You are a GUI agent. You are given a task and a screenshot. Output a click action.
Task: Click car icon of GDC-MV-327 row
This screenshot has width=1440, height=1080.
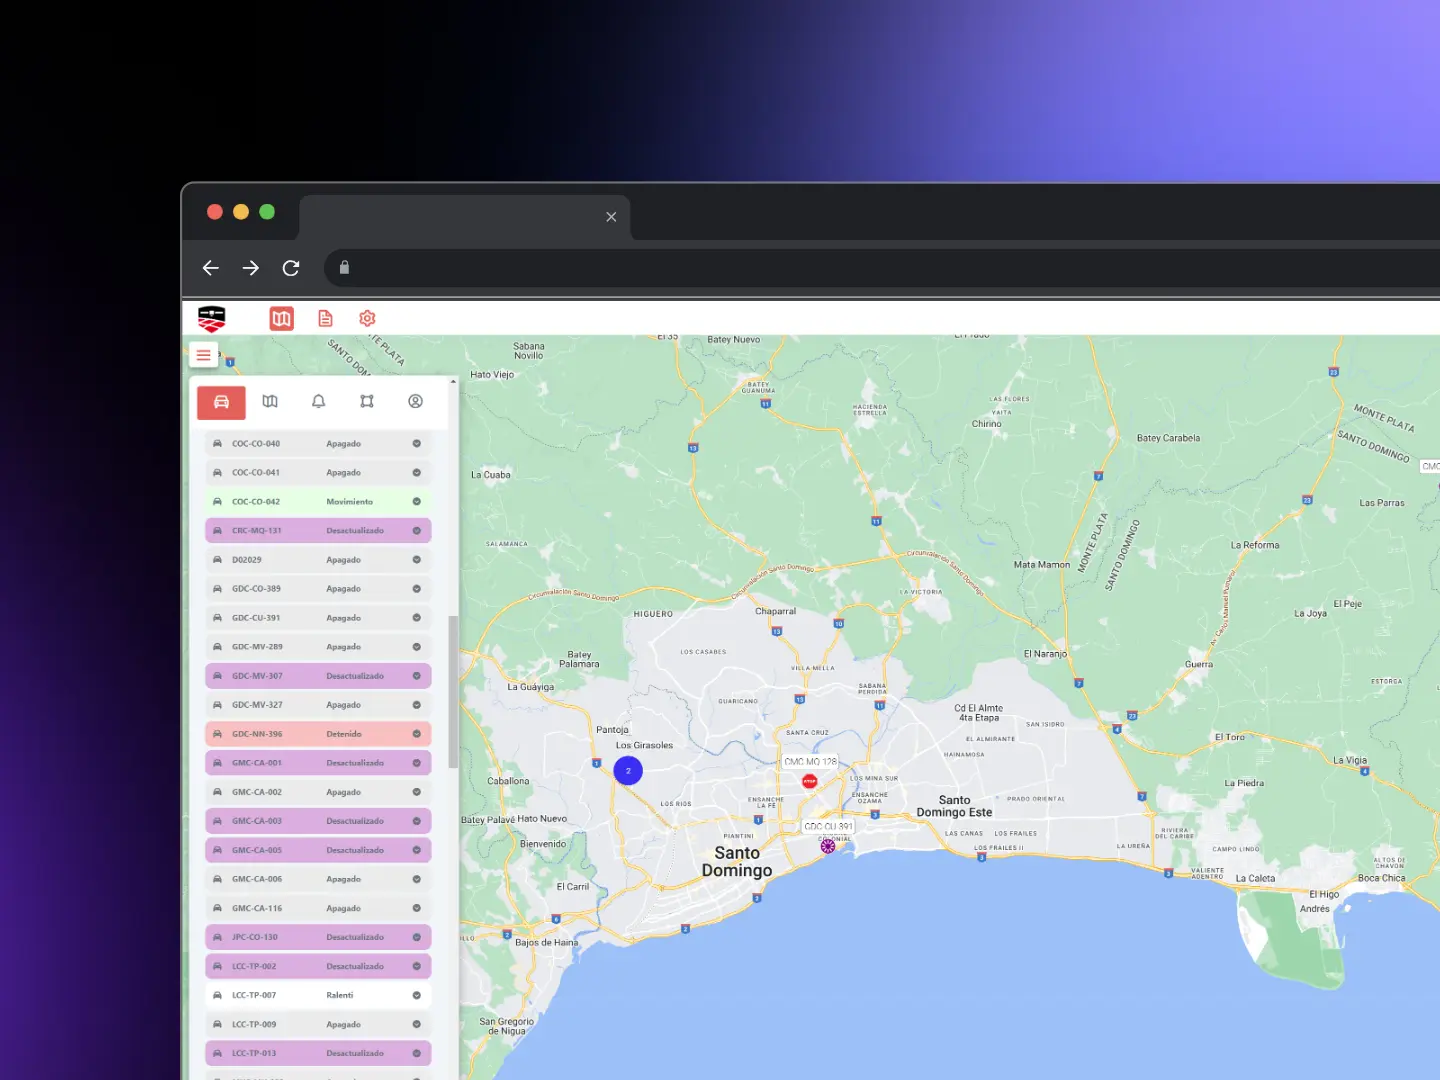(x=217, y=705)
